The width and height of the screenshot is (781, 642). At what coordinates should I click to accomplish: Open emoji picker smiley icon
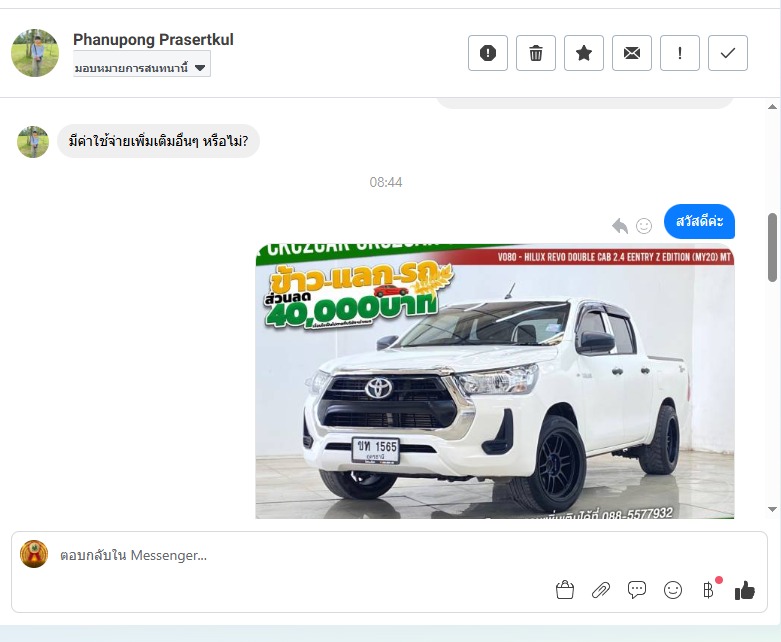[x=672, y=590]
